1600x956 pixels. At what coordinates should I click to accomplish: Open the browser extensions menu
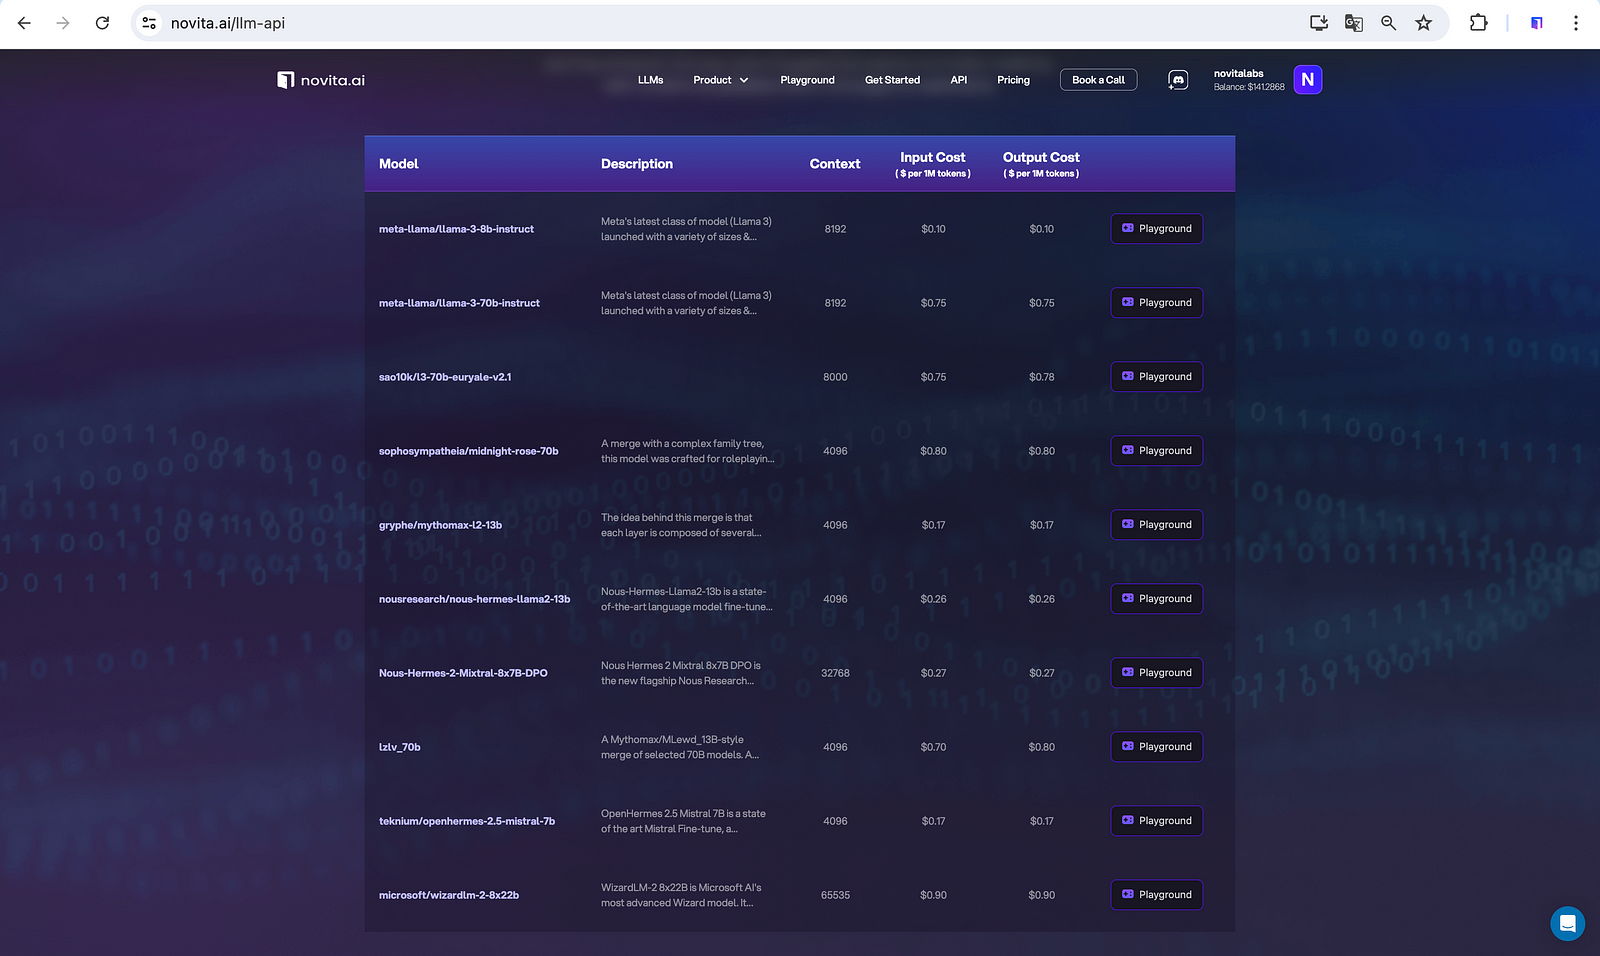click(1478, 23)
